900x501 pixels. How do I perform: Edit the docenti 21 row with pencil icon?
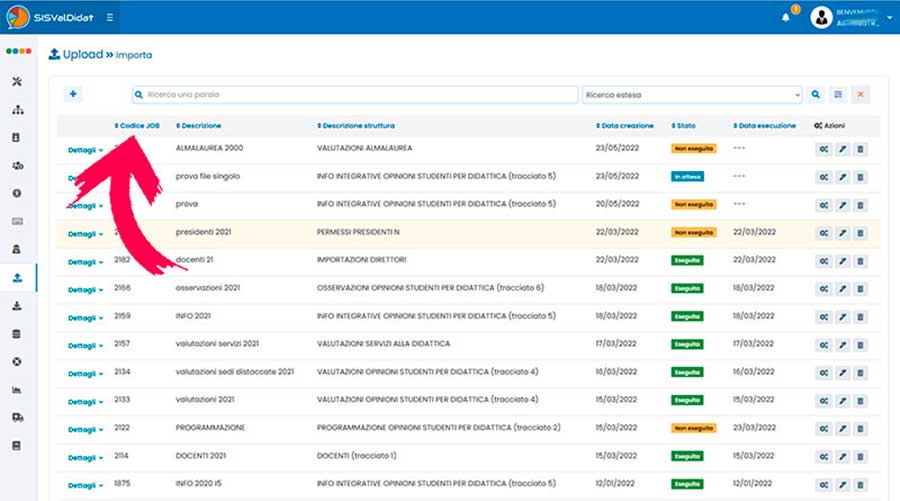click(842, 261)
